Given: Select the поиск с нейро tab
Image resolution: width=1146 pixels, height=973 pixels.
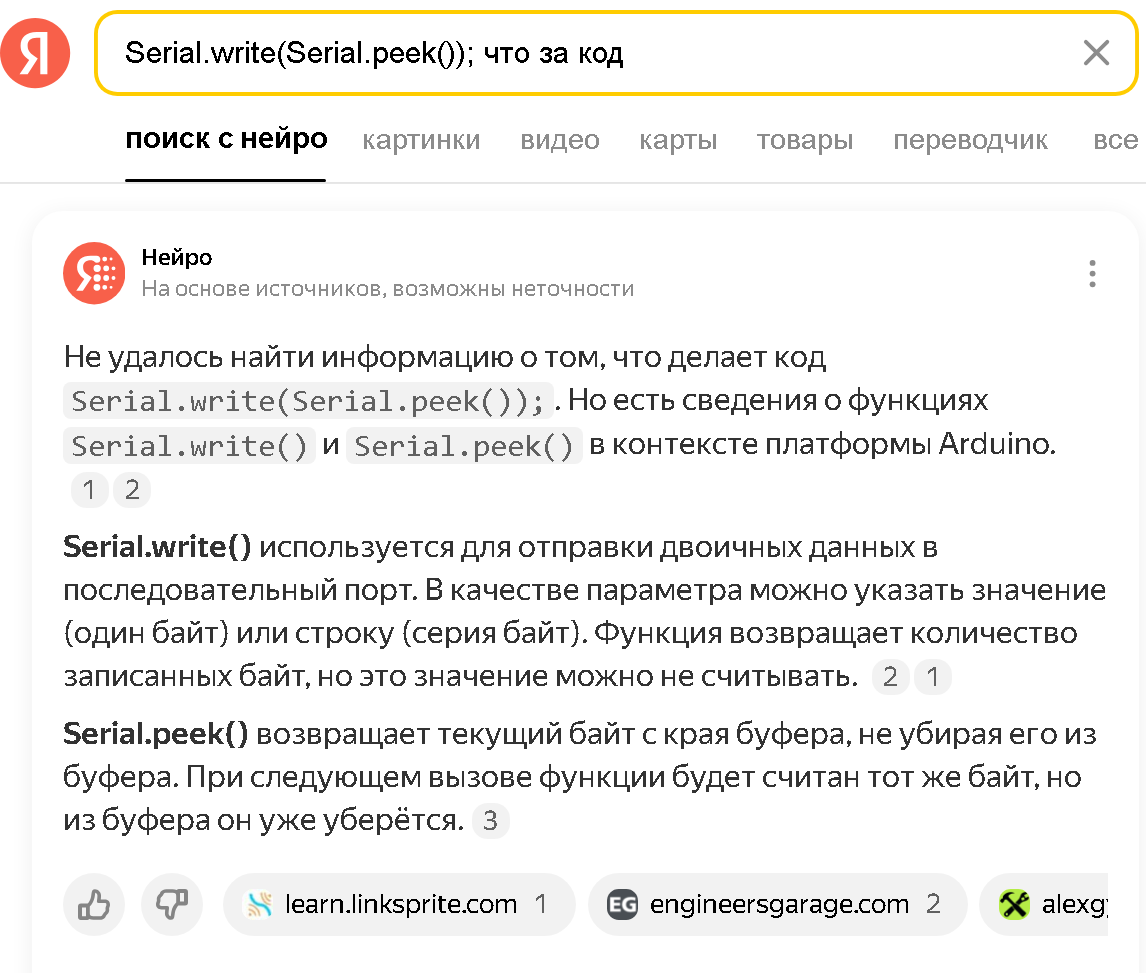Looking at the screenshot, I should tap(226, 140).
